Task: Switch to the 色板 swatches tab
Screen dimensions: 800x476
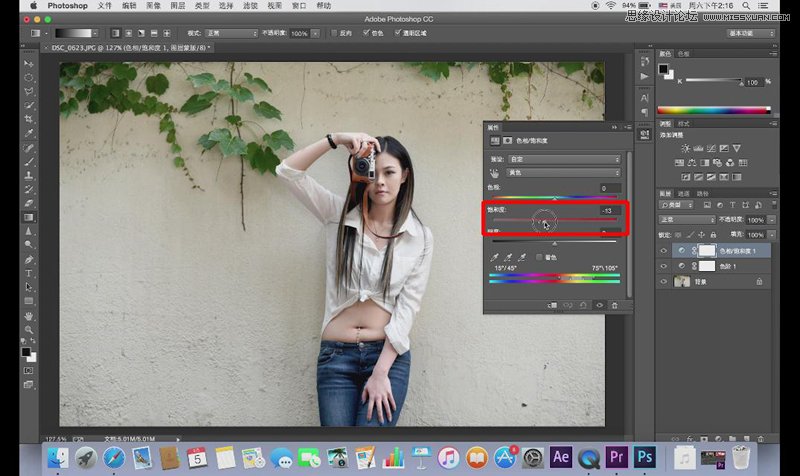Action: pyautogui.click(x=683, y=54)
